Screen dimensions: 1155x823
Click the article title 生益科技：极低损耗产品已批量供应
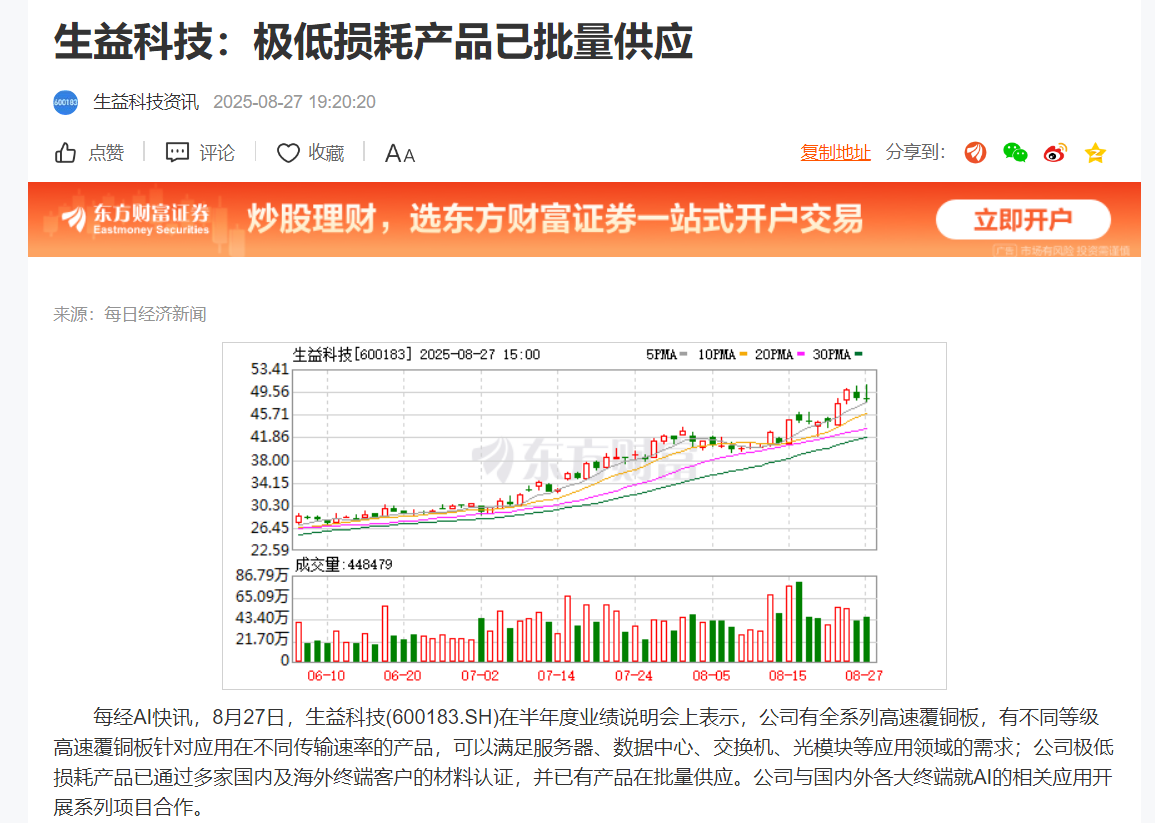[x=373, y=41]
